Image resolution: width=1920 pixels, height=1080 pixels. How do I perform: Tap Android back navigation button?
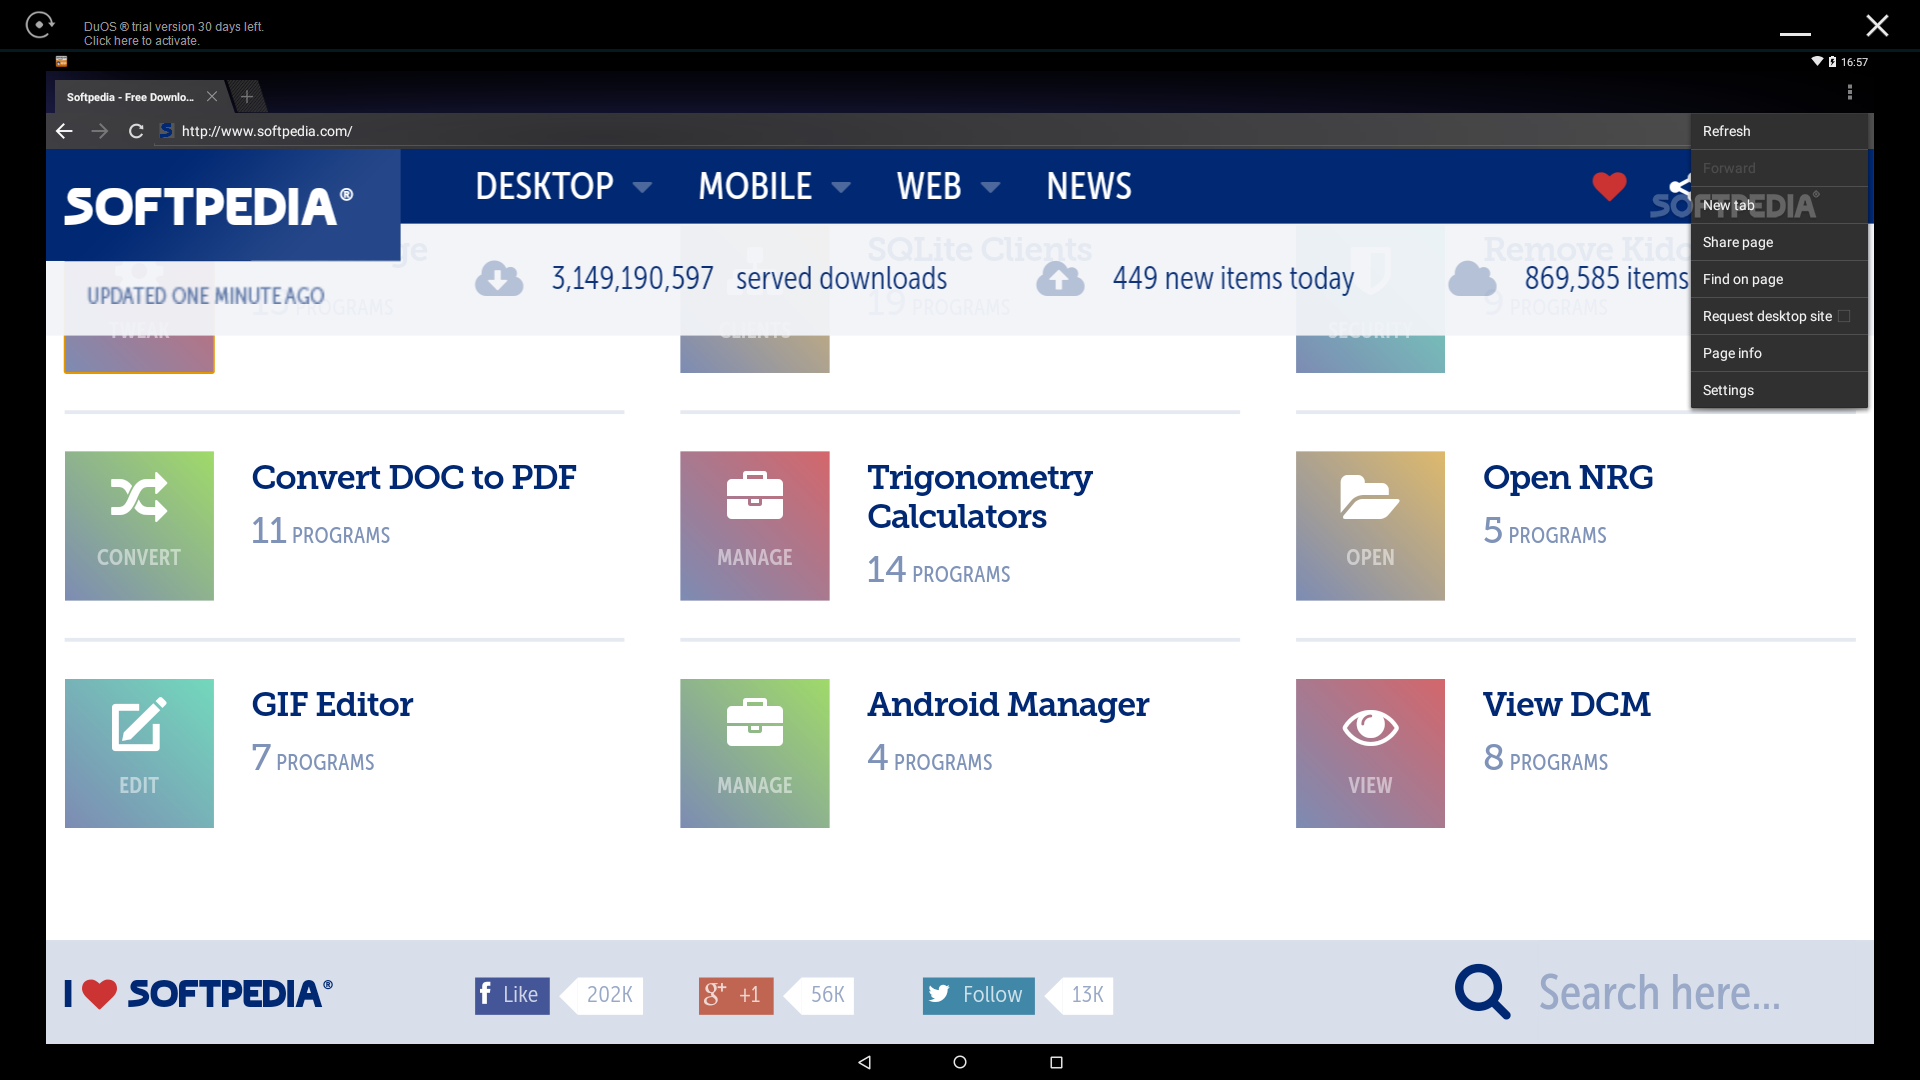tap(865, 1062)
